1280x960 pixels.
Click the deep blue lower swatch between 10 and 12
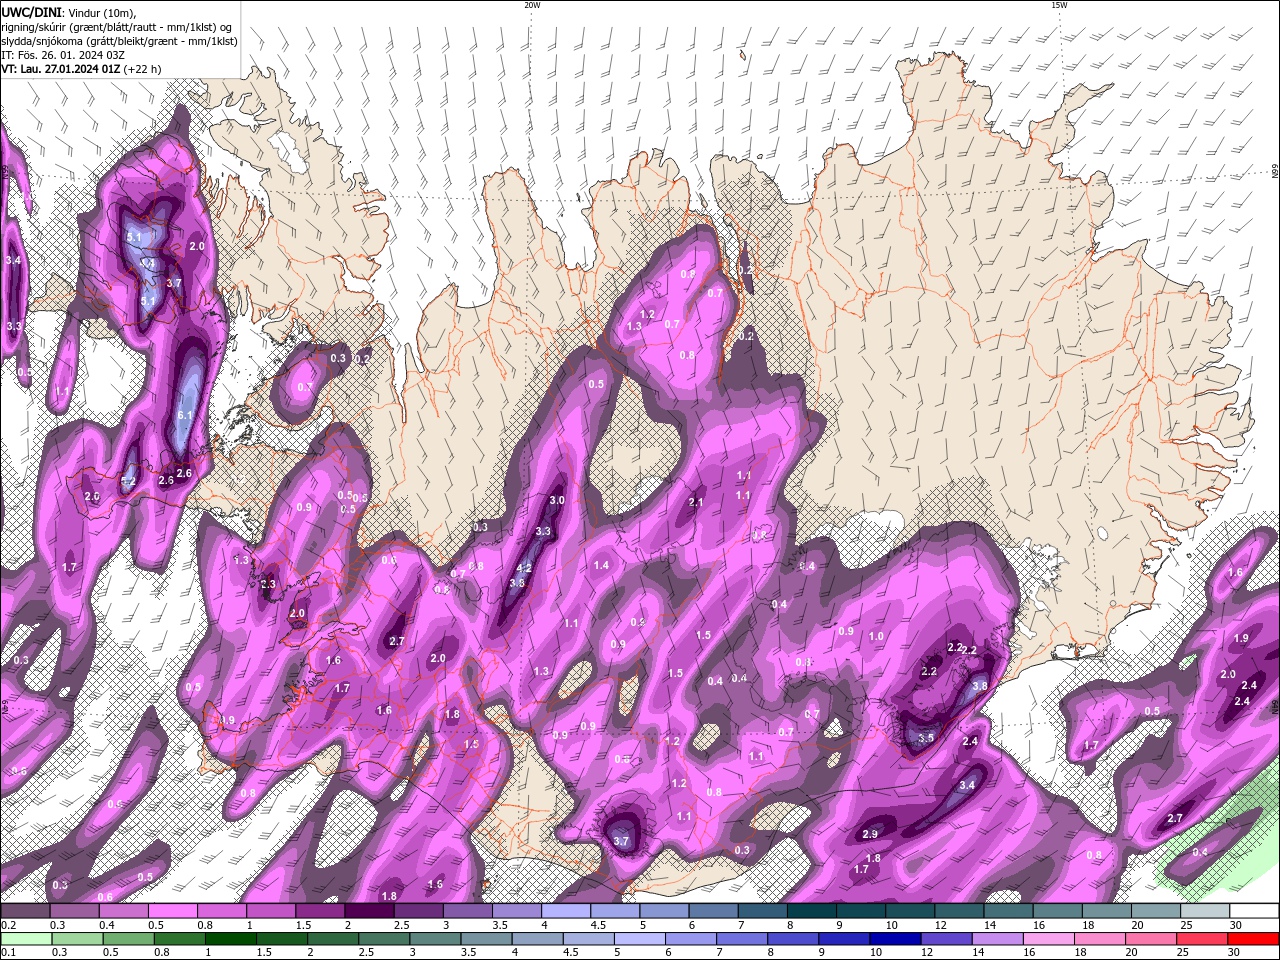895,939
